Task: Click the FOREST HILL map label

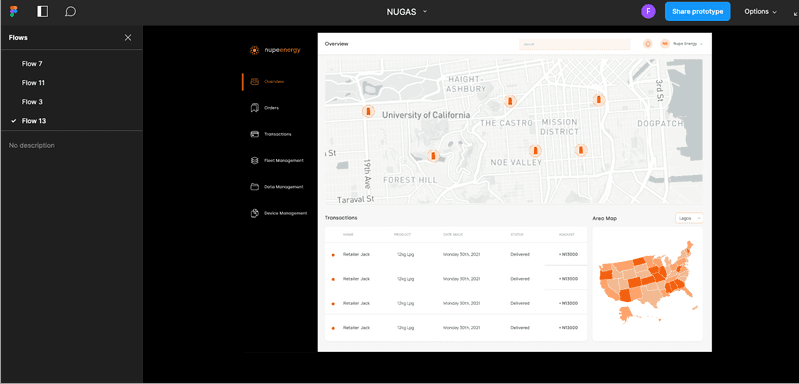Action: point(410,180)
